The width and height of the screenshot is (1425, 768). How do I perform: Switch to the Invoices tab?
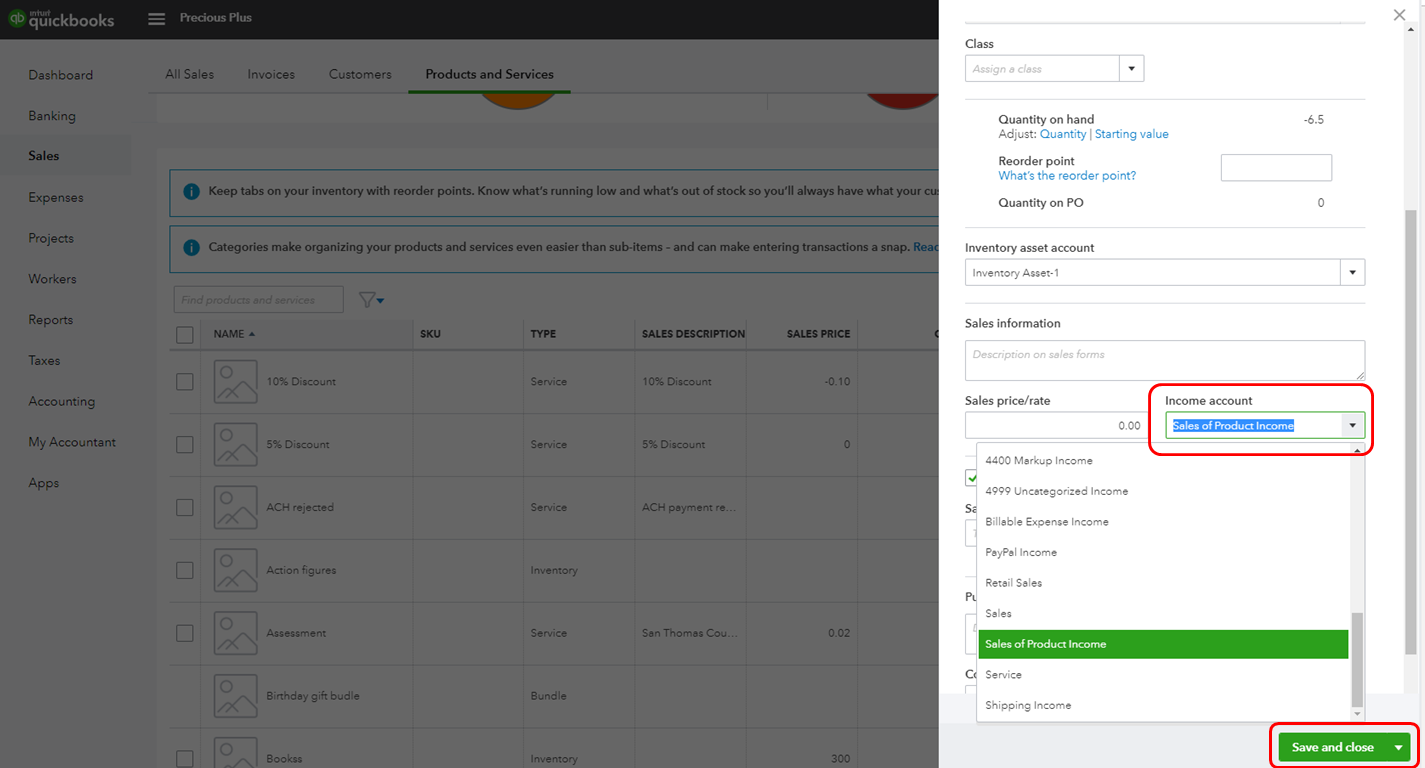tap(270, 74)
